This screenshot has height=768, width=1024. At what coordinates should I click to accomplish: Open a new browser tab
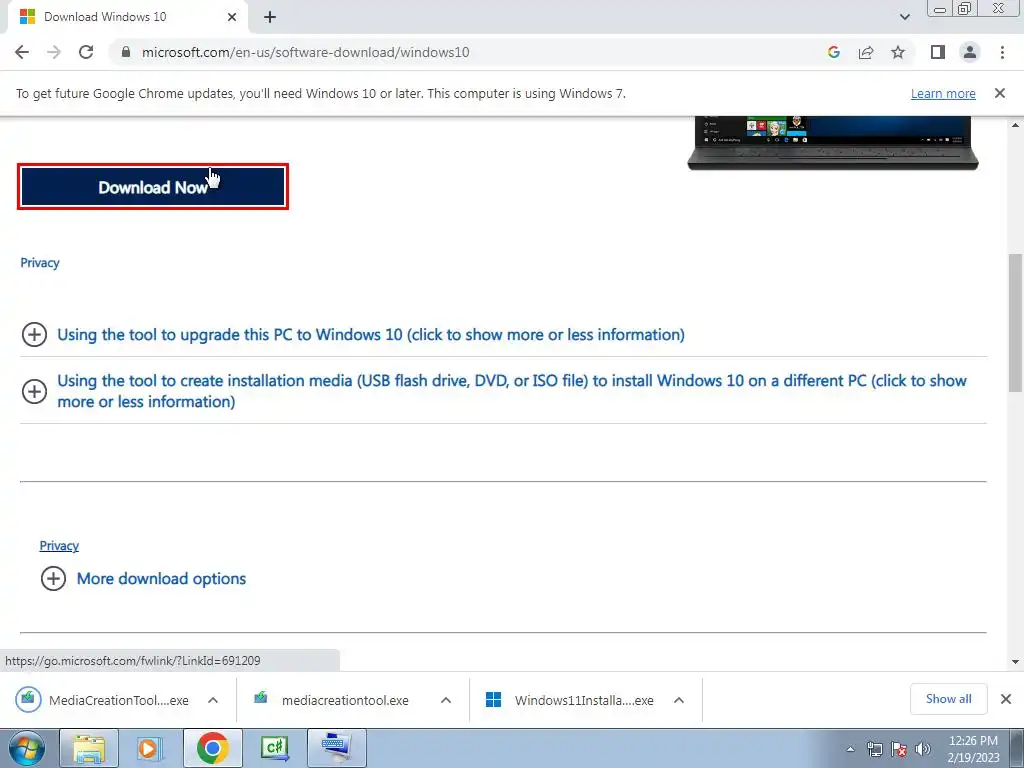[x=270, y=17]
